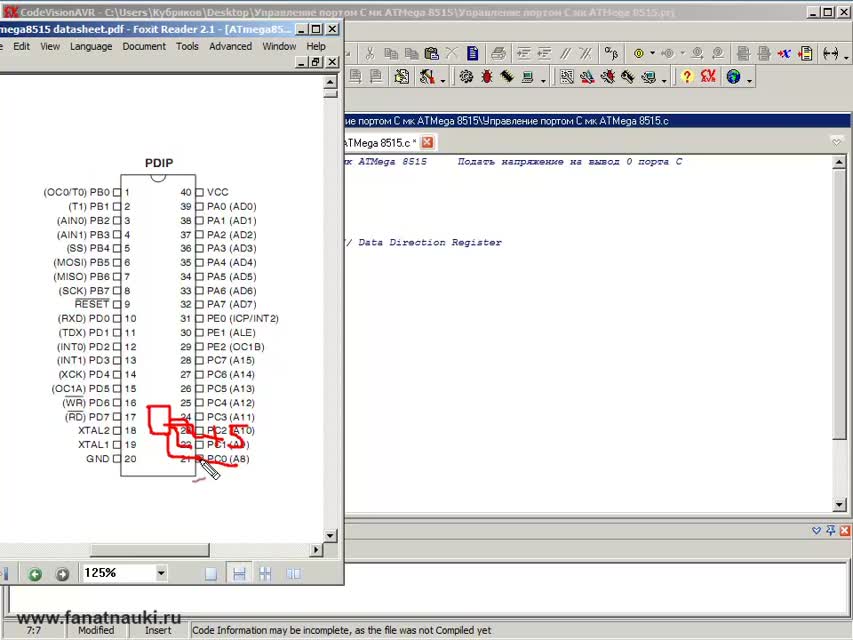Click 'Insert' mode in status bar
The width and height of the screenshot is (853, 640).
tap(158, 630)
